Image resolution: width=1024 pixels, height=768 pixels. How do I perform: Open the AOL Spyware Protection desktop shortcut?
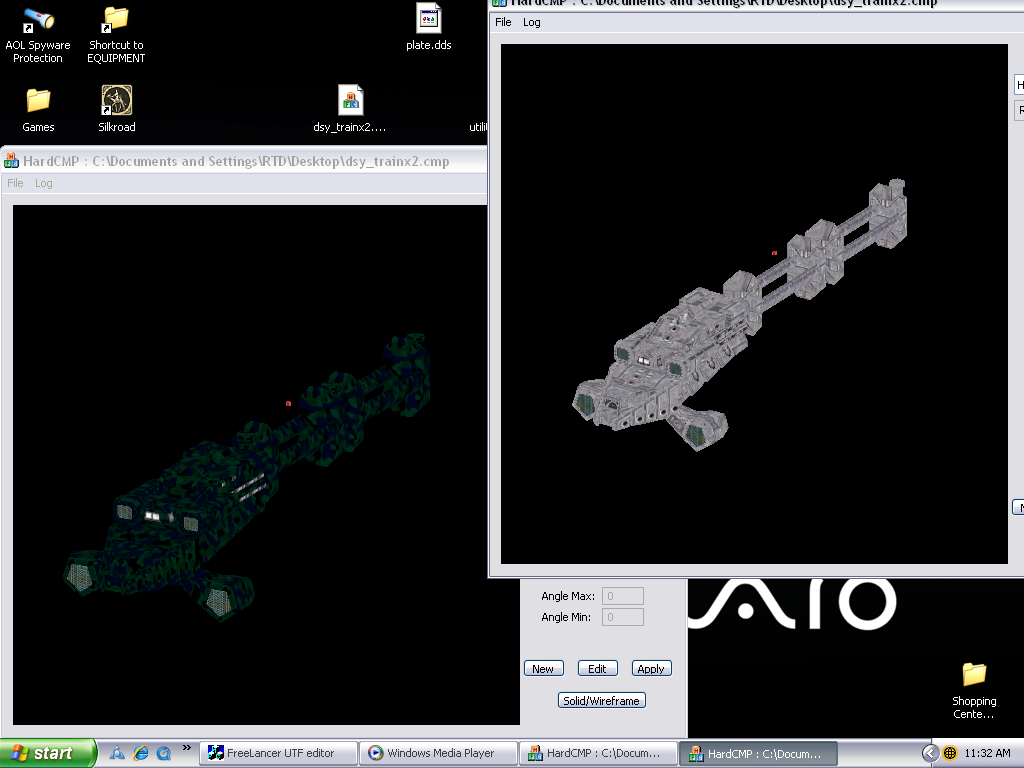38,20
